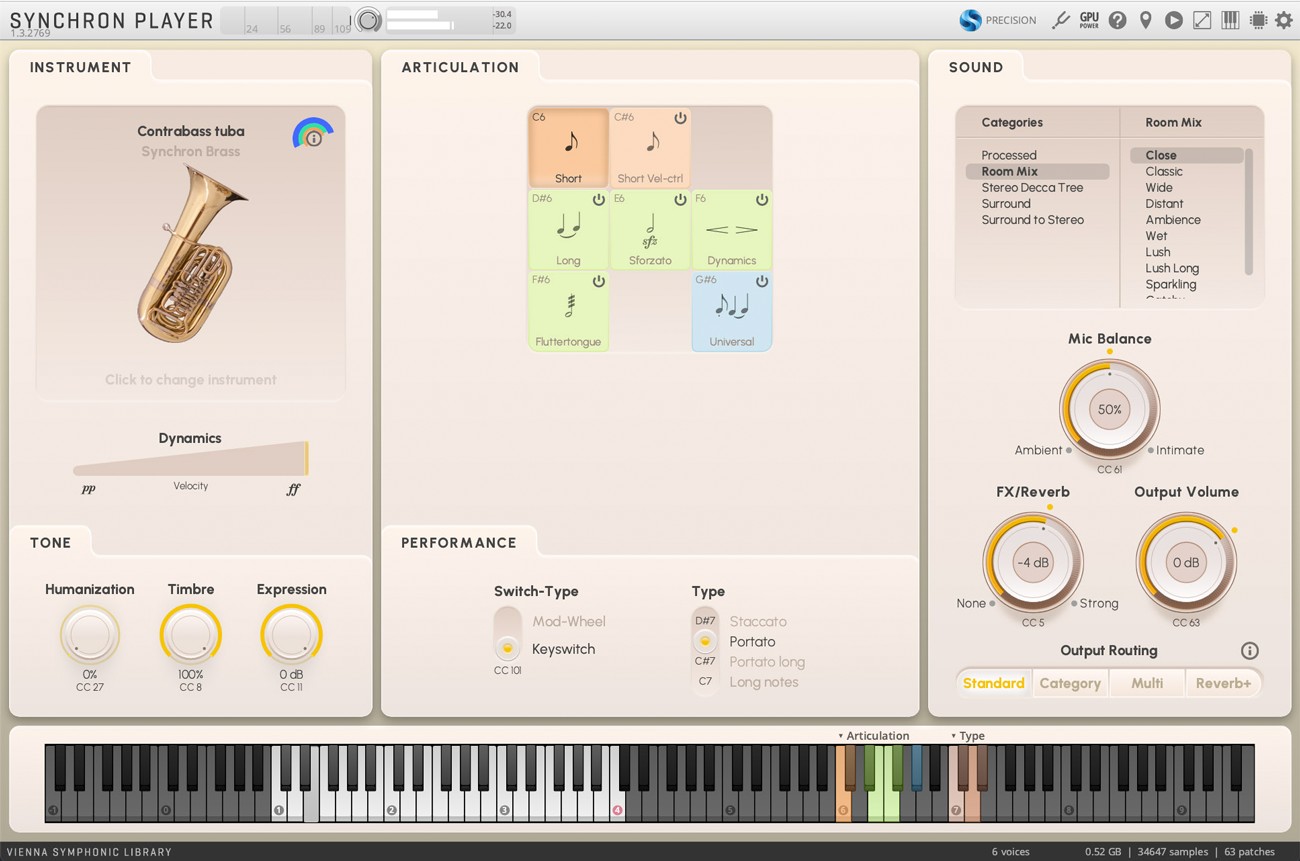This screenshot has width=1300, height=861.
Task: Click 'Click to change instrument' text
Action: pos(190,380)
